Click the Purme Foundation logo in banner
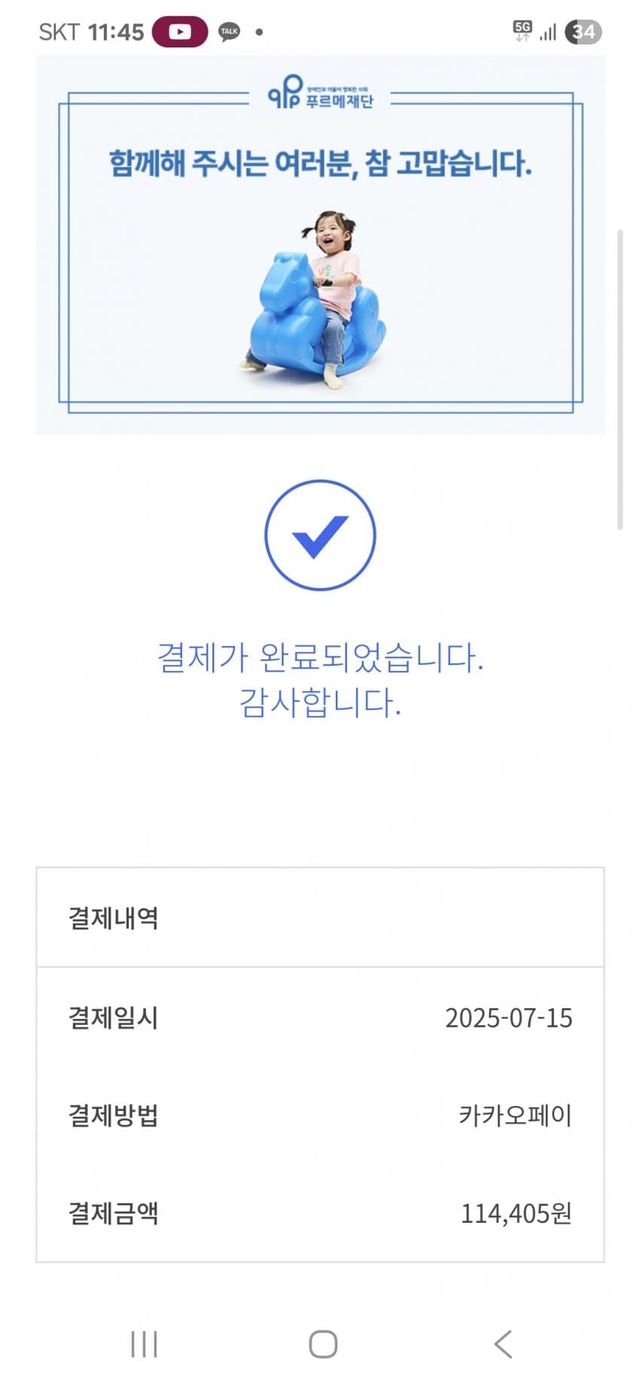The image size is (640, 1387). coord(320,97)
